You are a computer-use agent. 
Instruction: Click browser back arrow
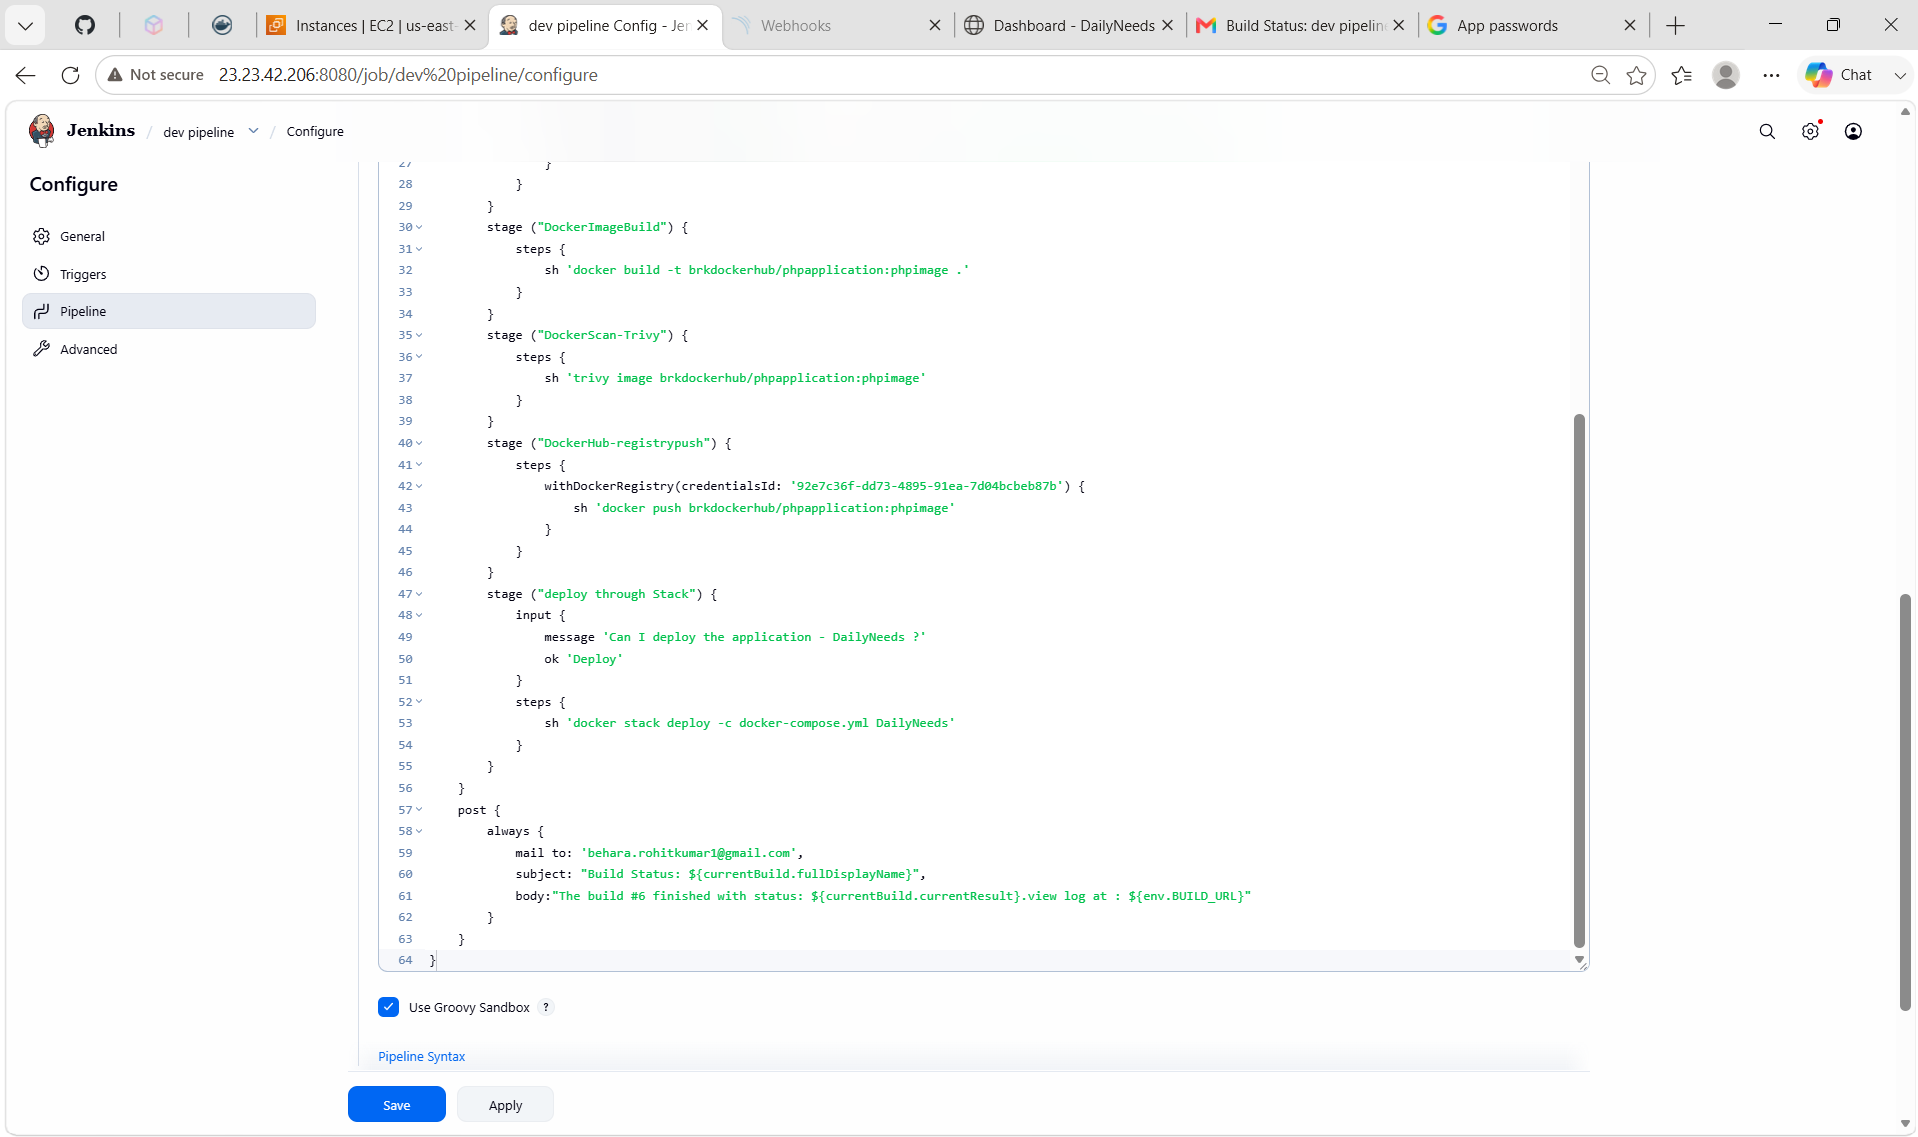point(26,75)
